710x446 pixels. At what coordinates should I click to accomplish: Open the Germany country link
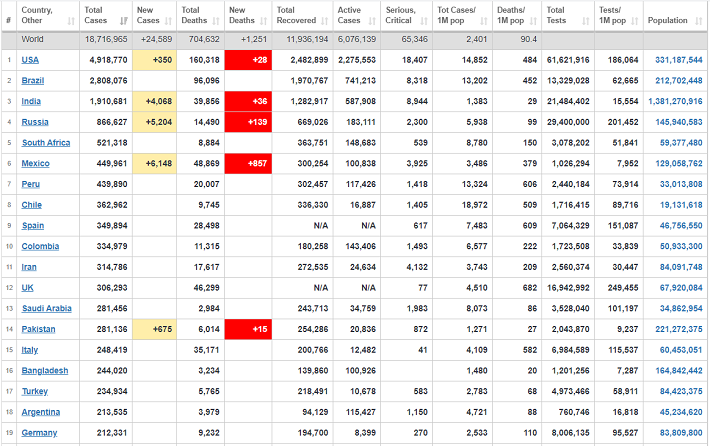[x=39, y=433]
